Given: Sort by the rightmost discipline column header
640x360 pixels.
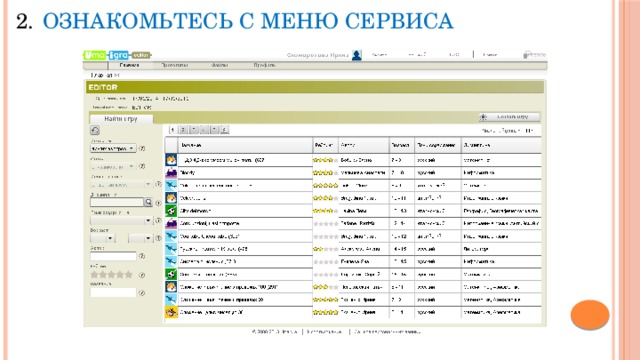Looking at the screenshot, I should (x=502, y=145).
